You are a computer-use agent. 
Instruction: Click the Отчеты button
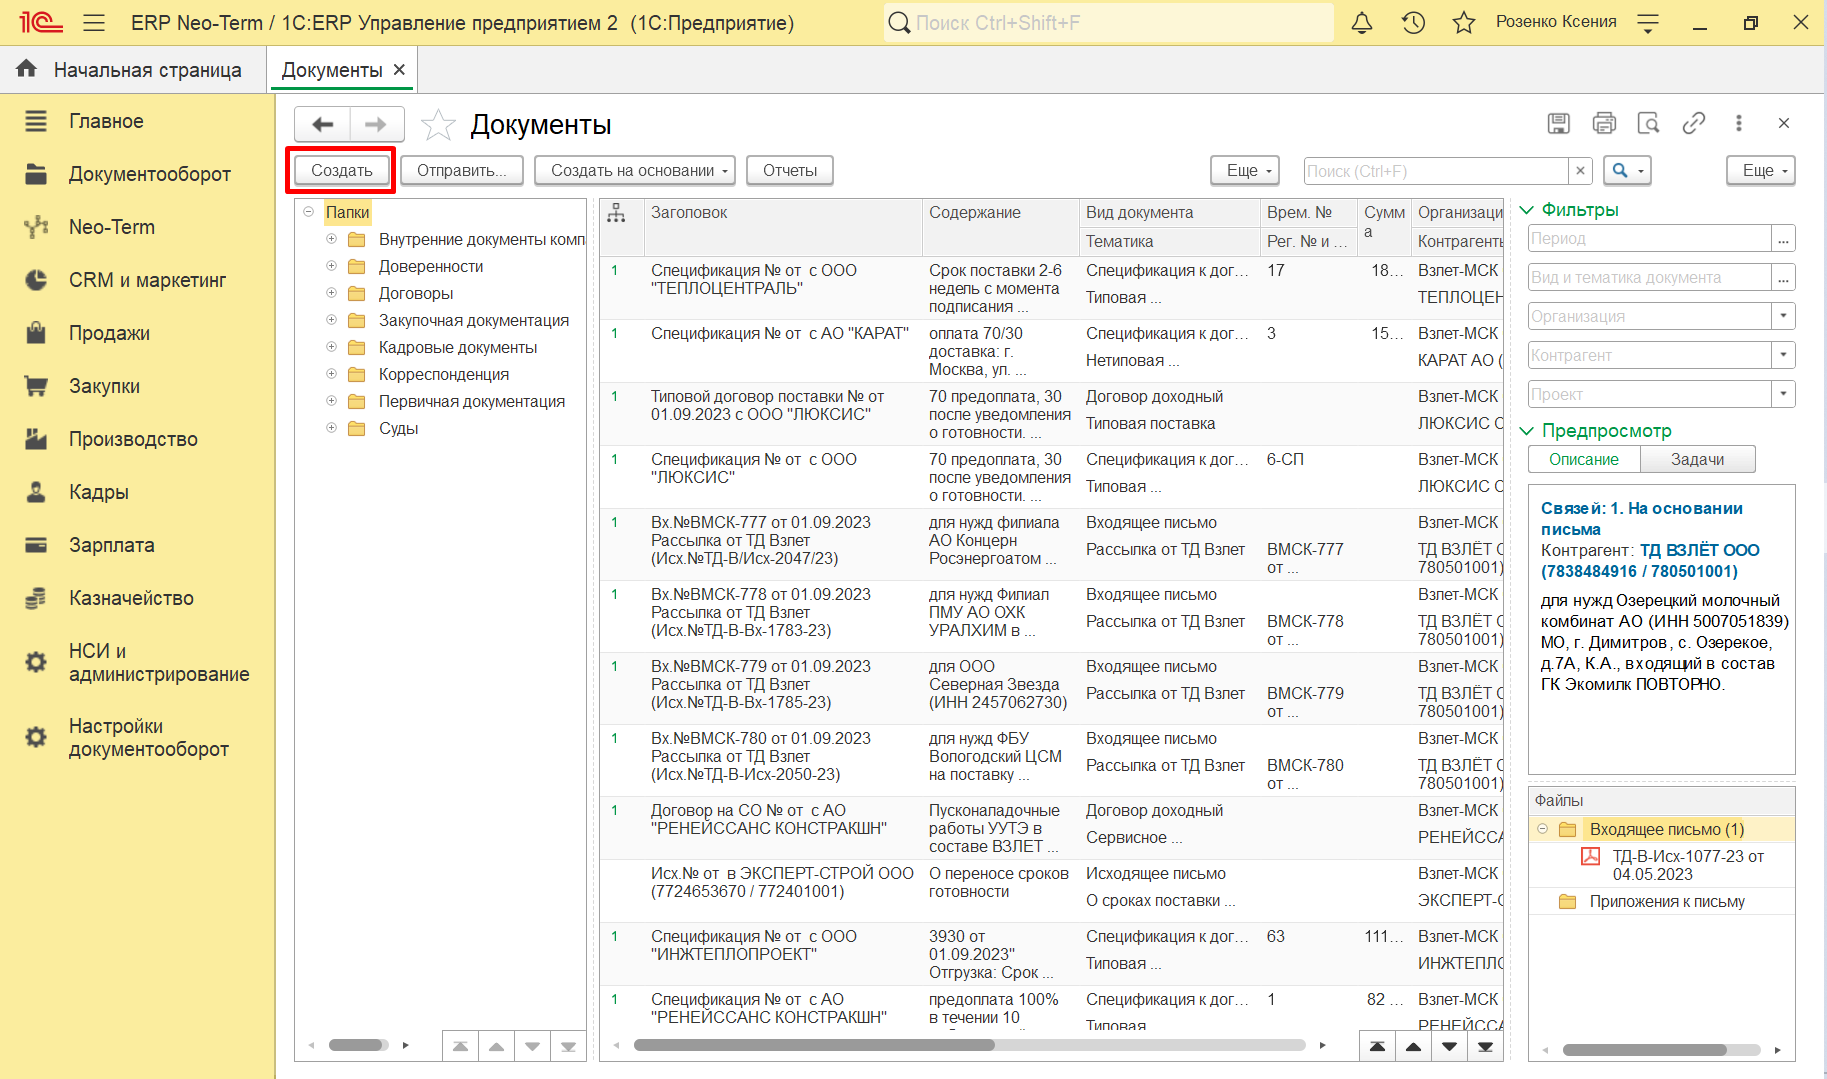tap(790, 171)
